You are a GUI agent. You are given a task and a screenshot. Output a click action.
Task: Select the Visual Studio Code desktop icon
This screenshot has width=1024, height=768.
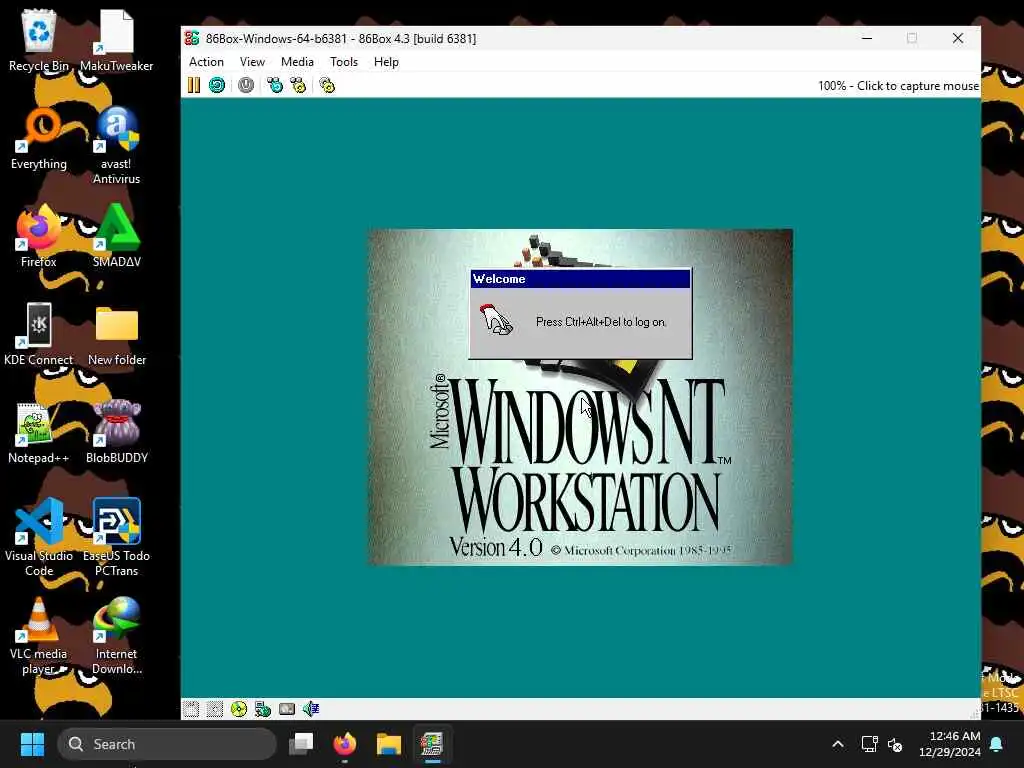point(39,537)
